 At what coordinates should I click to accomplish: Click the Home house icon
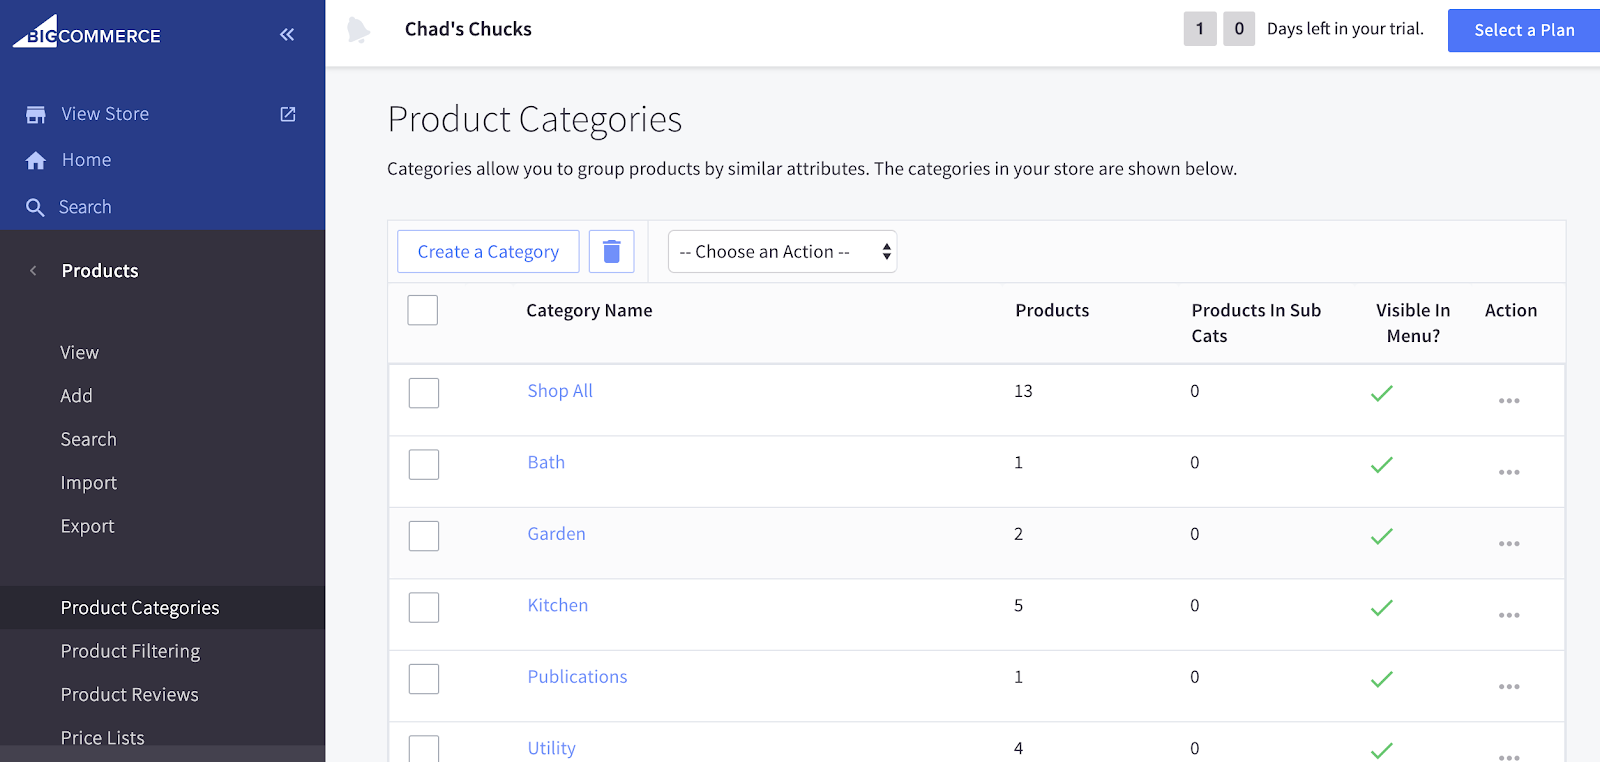pyautogui.click(x=36, y=160)
